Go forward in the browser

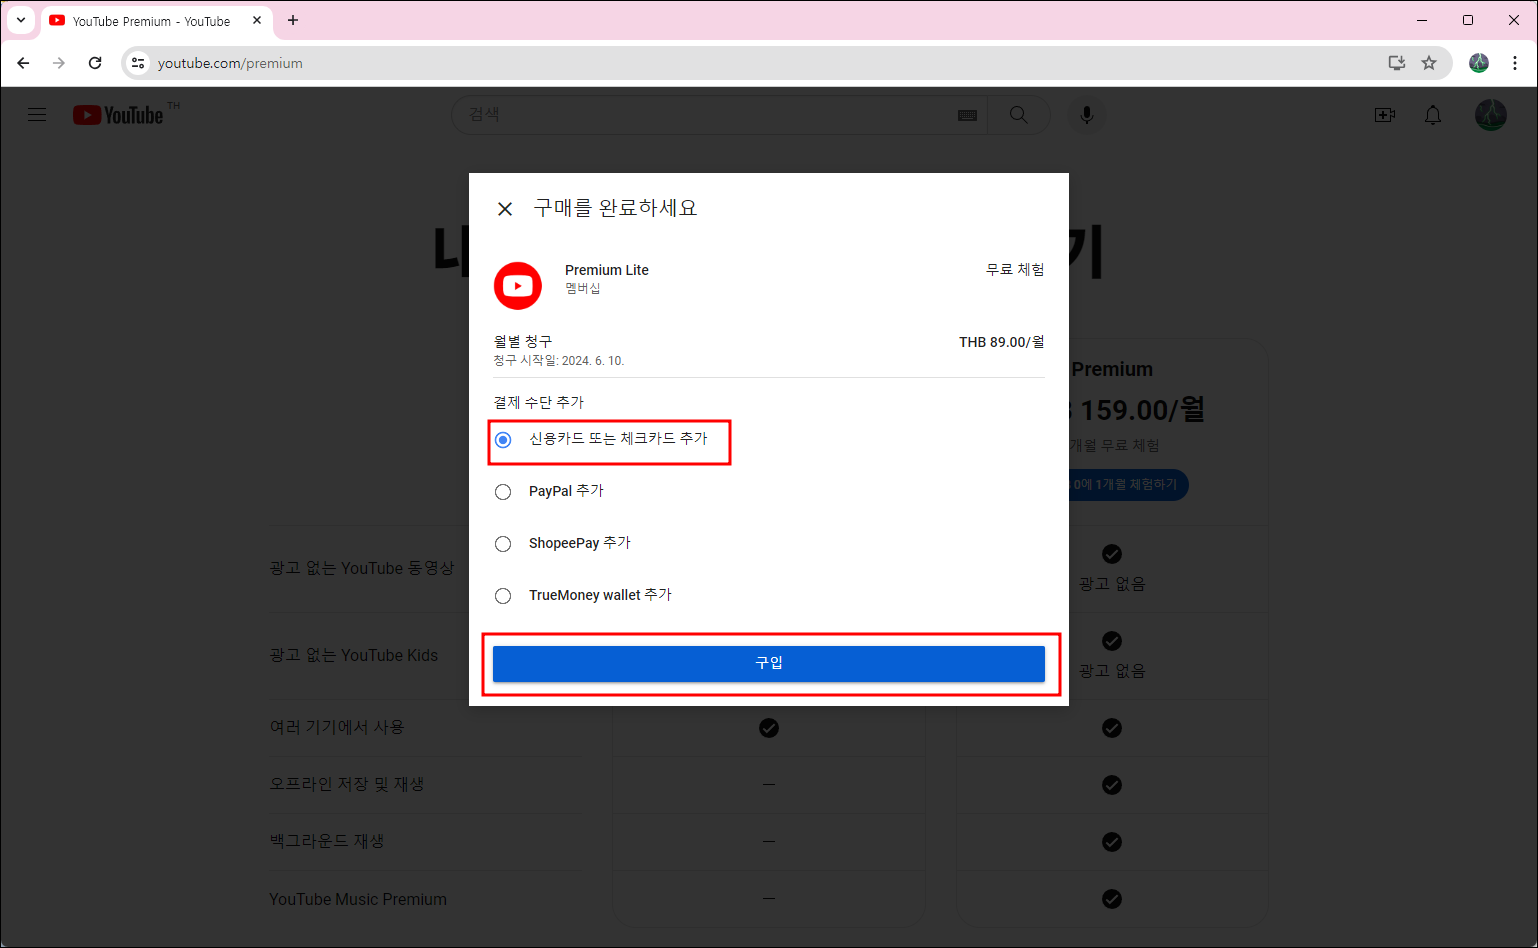click(59, 63)
